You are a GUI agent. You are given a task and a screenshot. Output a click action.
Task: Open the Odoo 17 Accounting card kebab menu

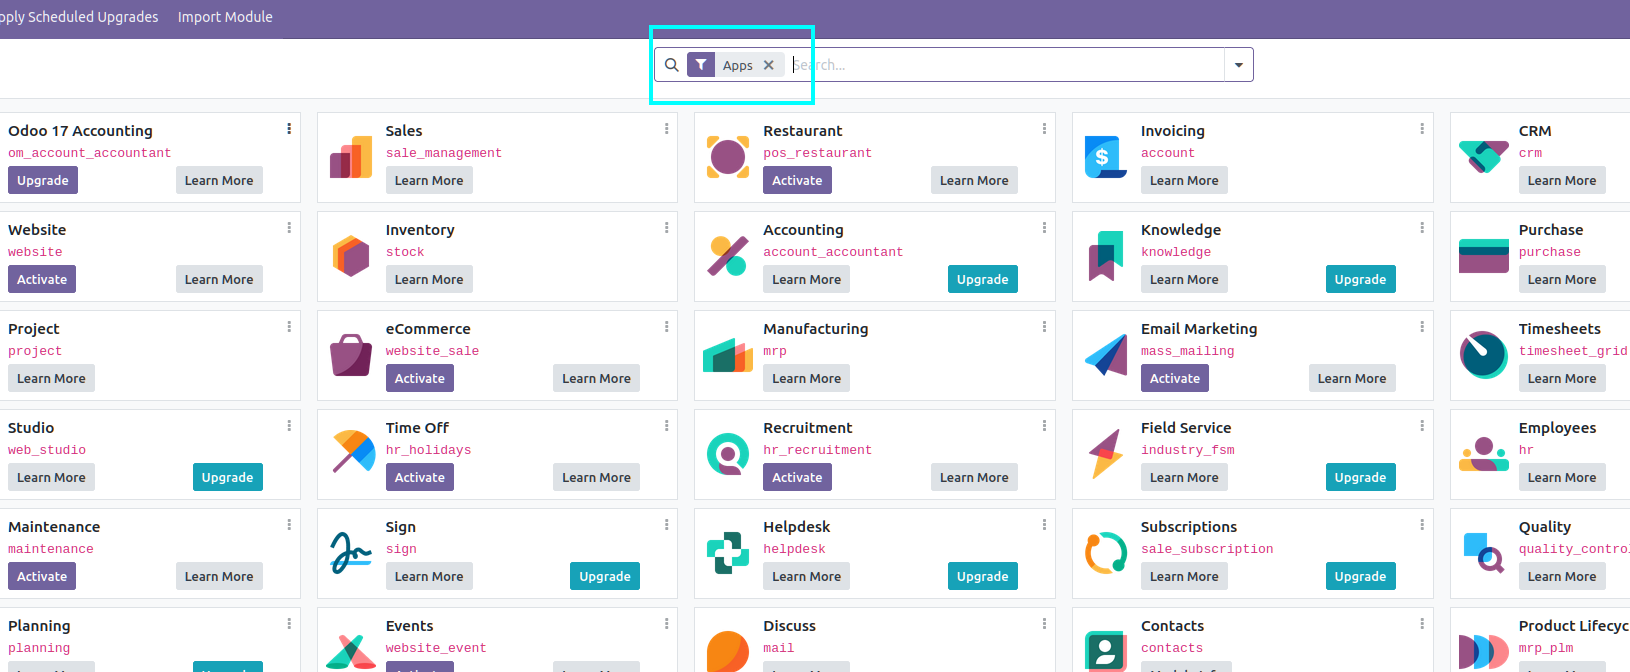[x=289, y=129]
